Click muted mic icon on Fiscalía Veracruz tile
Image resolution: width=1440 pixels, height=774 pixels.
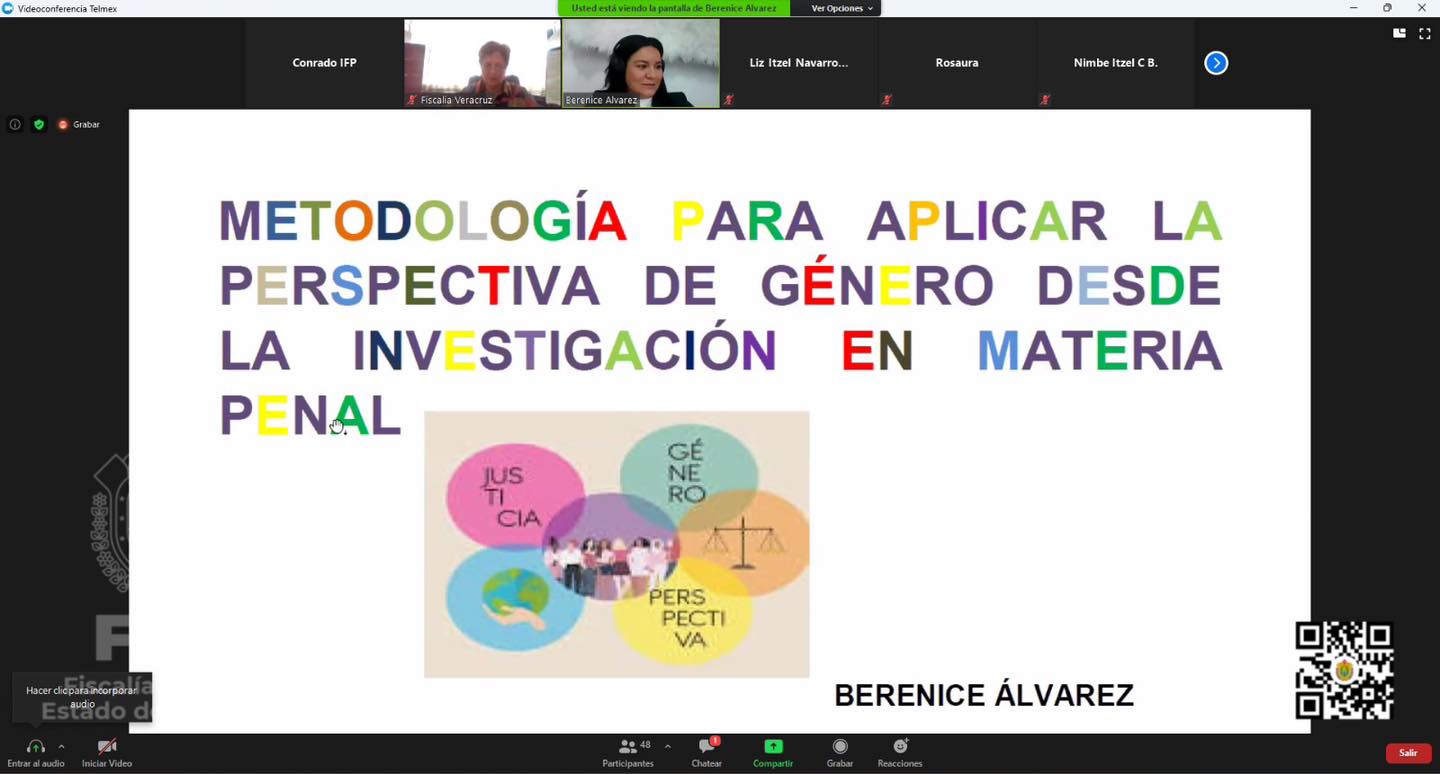click(412, 100)
